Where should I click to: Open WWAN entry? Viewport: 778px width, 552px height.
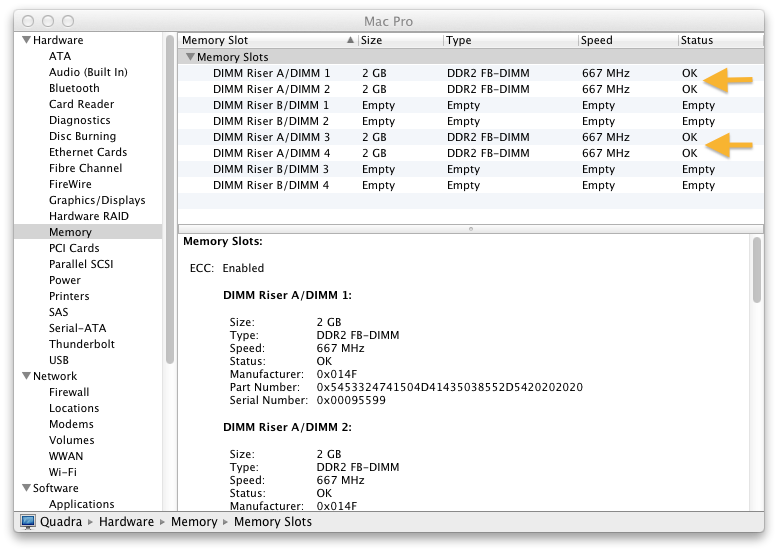click(x=66, y=456)
